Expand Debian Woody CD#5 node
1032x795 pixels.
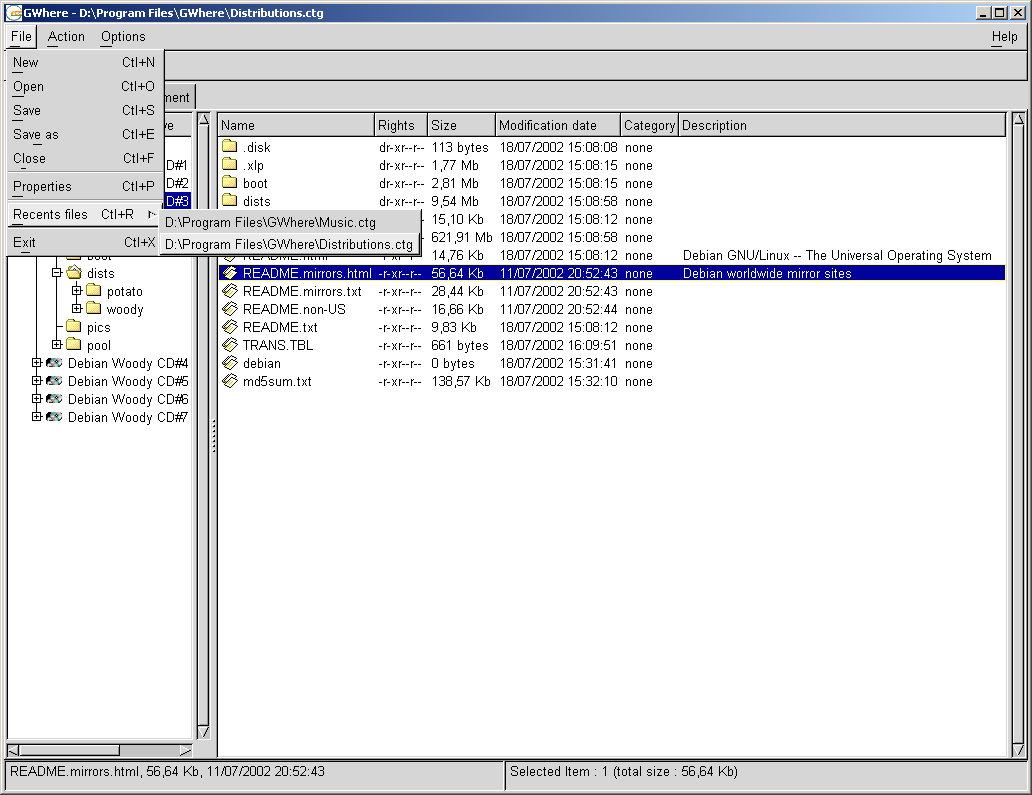(37, 380)
